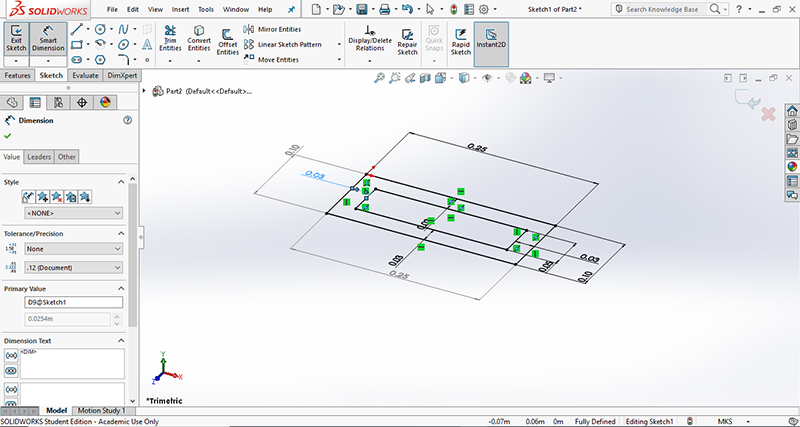Open Dimension help question mark
Image resolution: width=800 pixels, height=427 pixels.
click(x=128, y=120)
